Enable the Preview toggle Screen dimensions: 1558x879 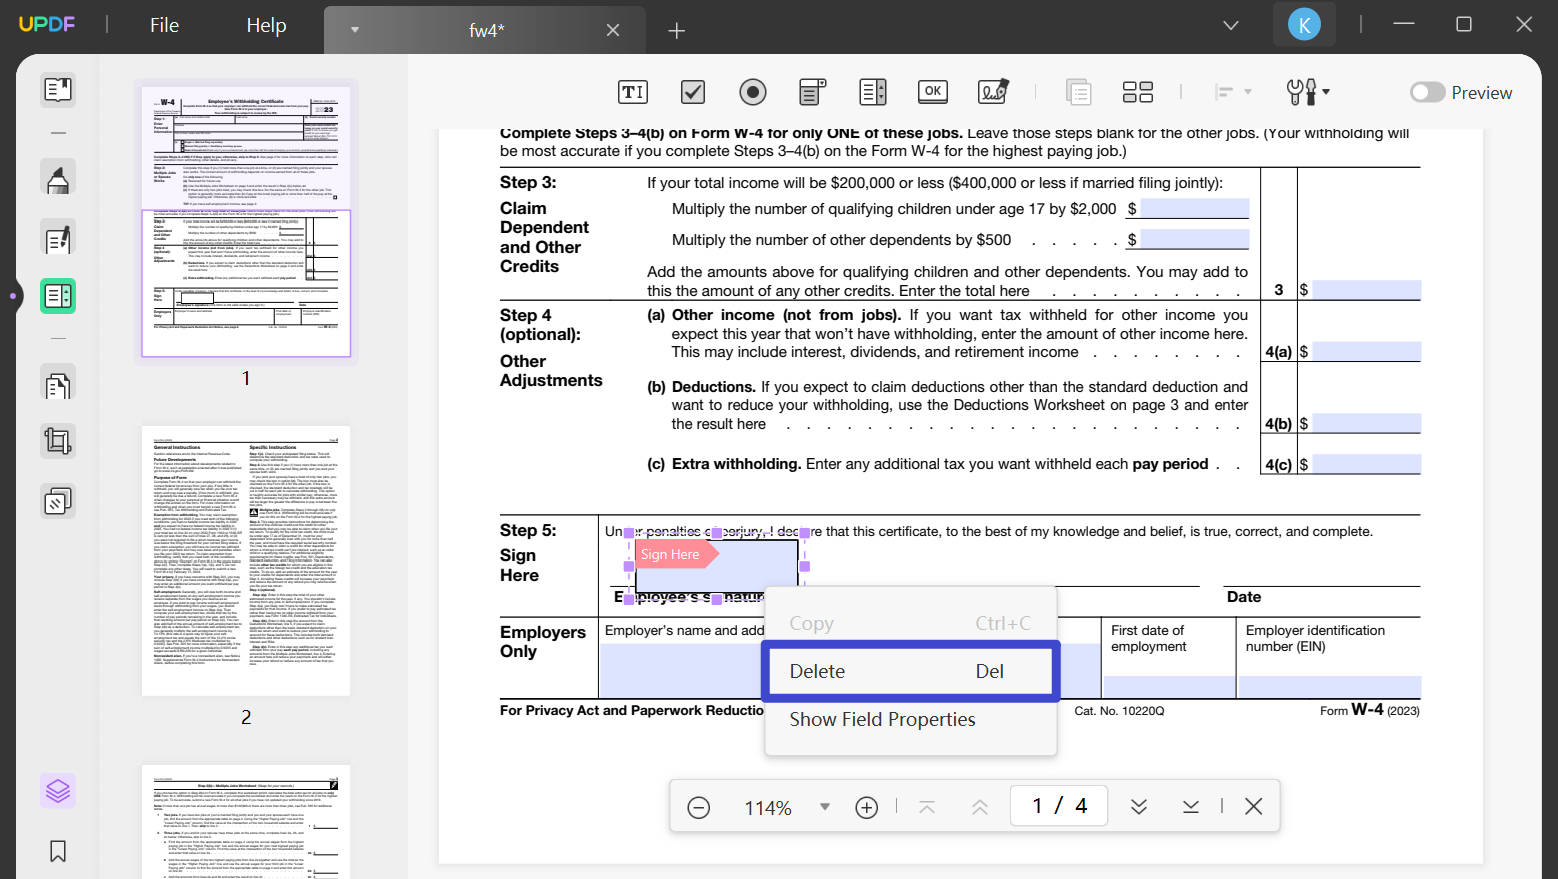click(x=1427, y=92)
